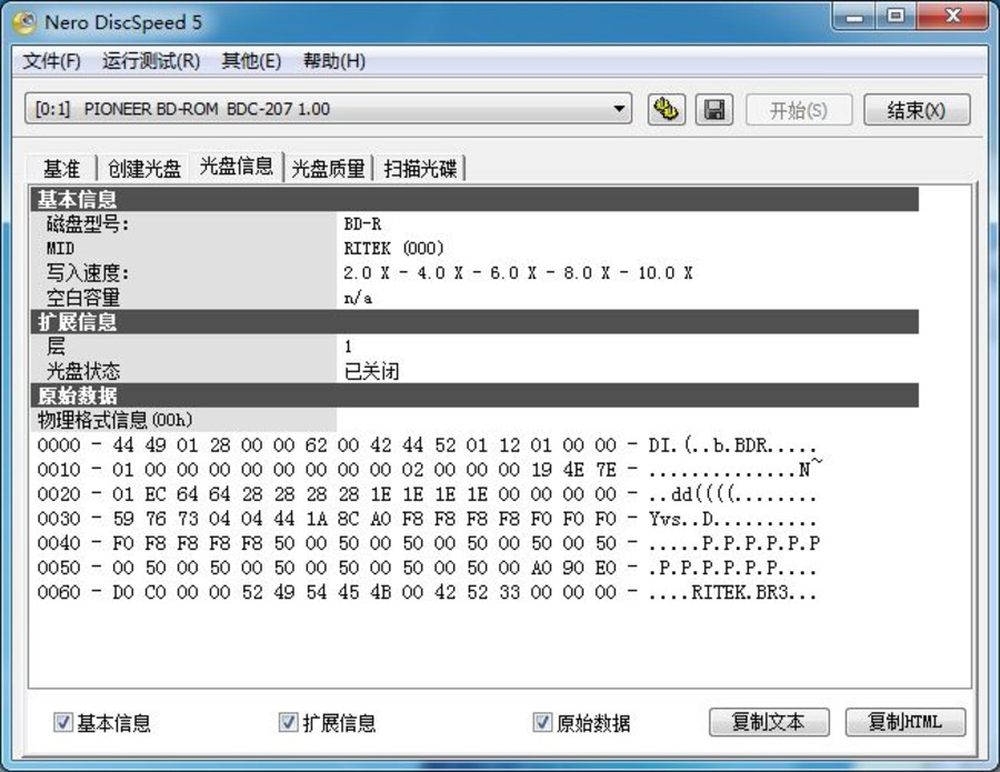Screen dimensions: 1000x772
Task: Click hex data row 0060
Action: (427, 592)
